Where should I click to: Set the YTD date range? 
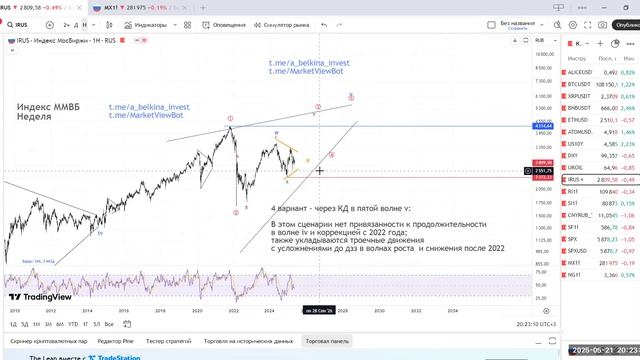(73, 324)
